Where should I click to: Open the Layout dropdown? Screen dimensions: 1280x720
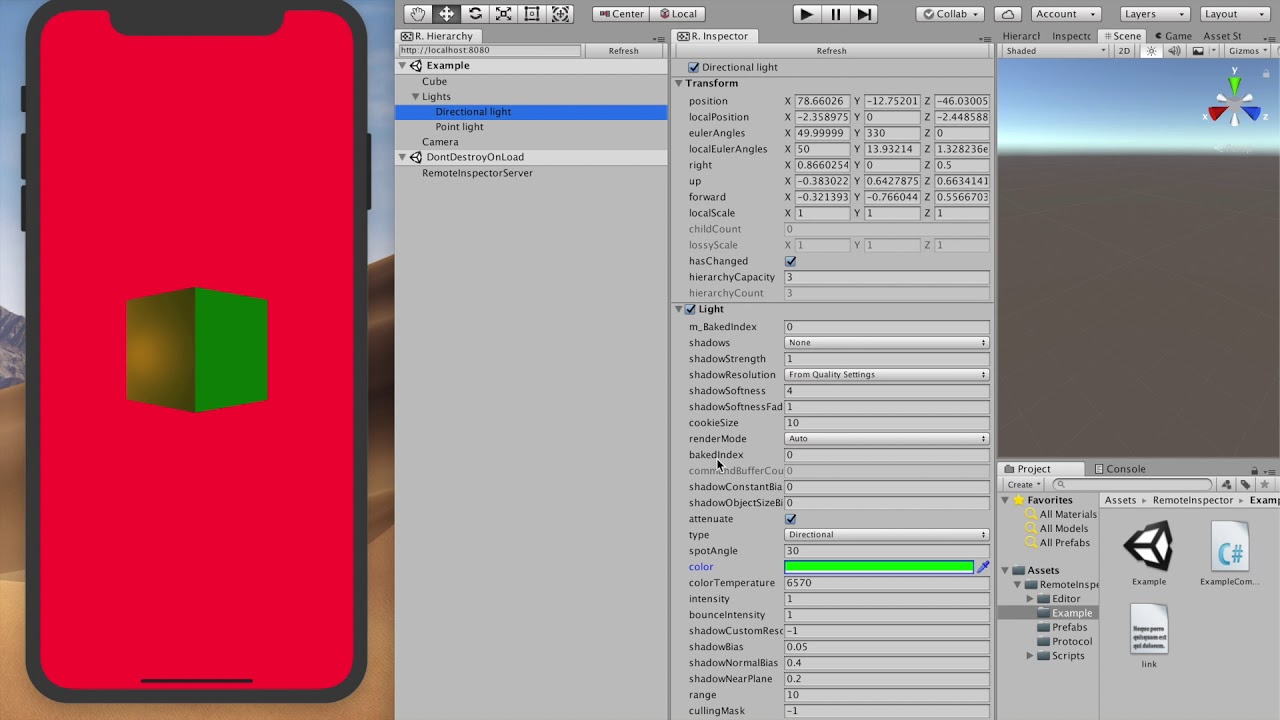(x=1233, y=14)
